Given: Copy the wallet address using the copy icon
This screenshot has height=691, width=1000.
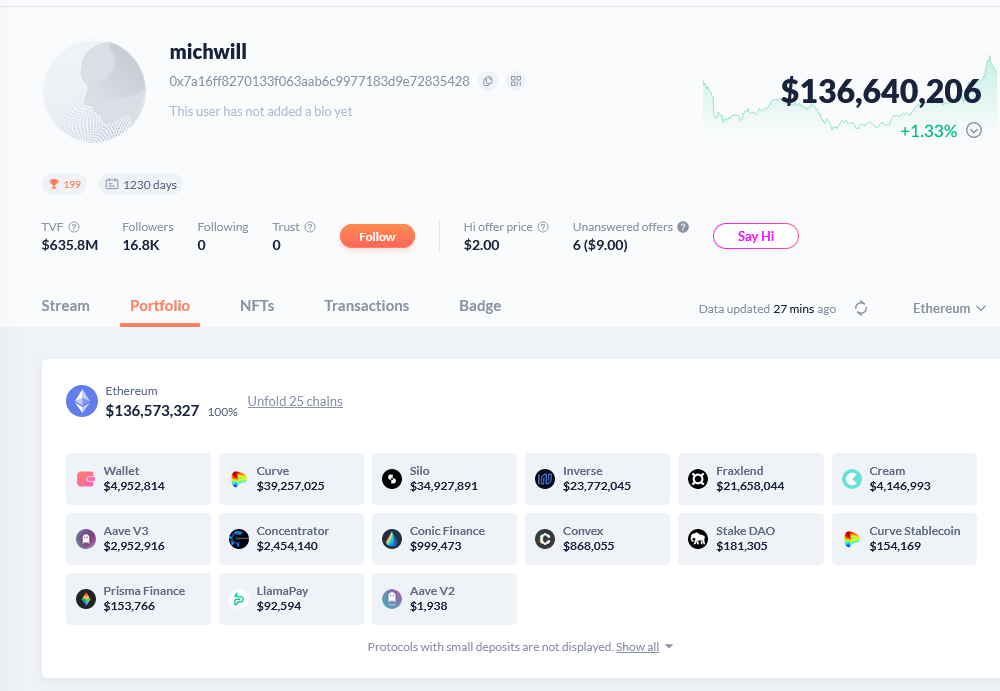Looking at the screenshot, I should (487, 81).
